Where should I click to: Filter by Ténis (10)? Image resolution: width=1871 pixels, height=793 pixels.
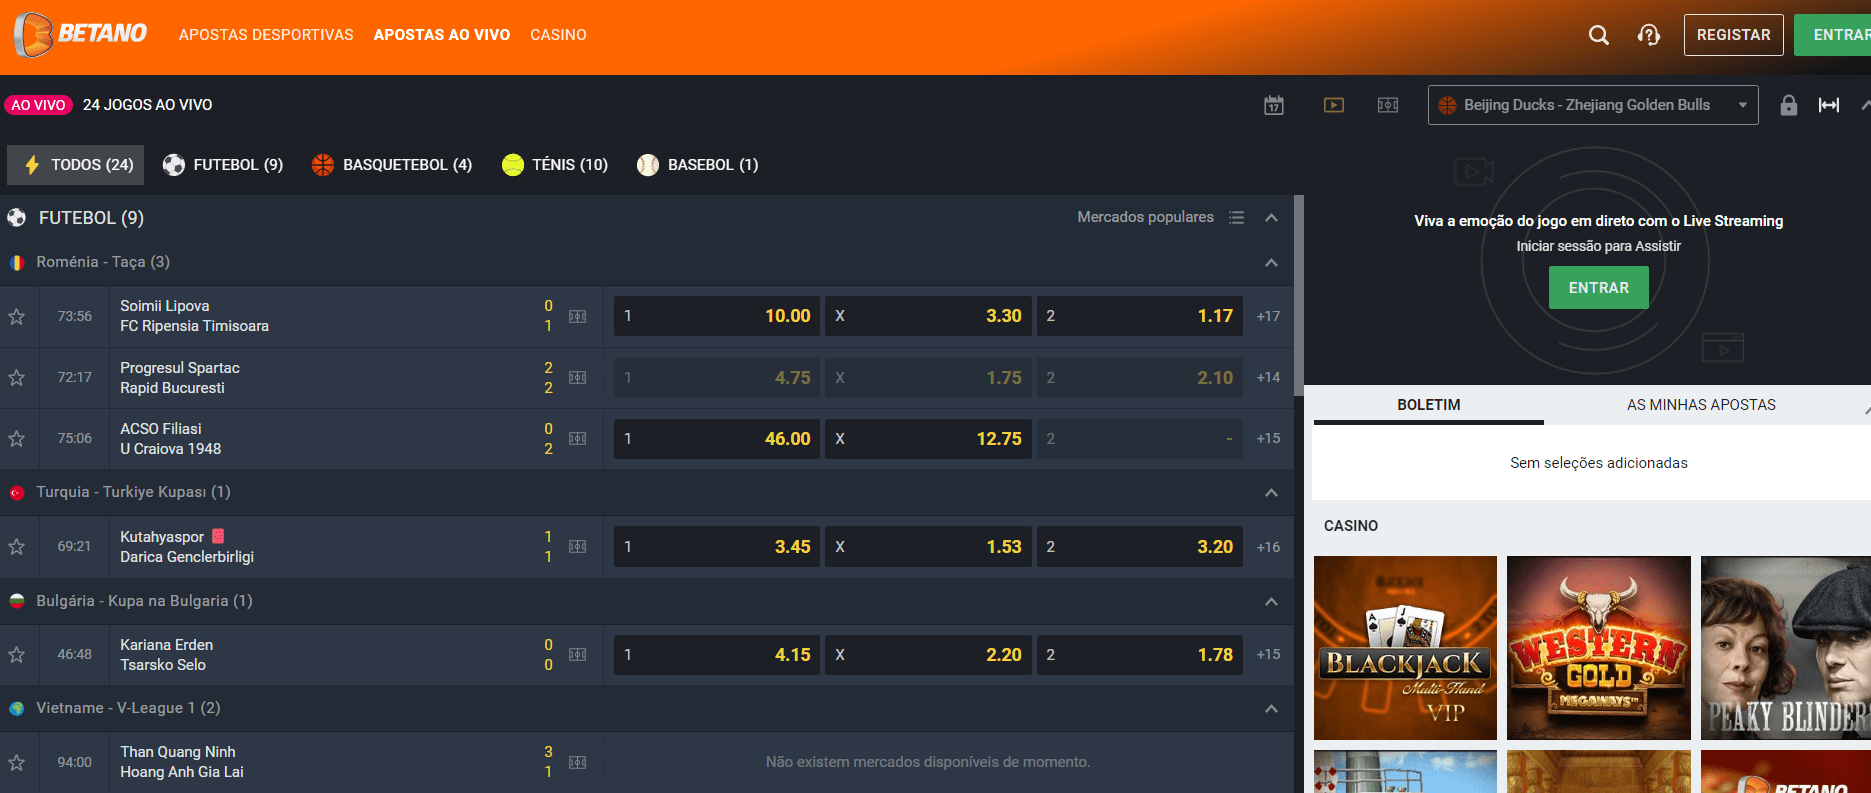coord(555,165)
